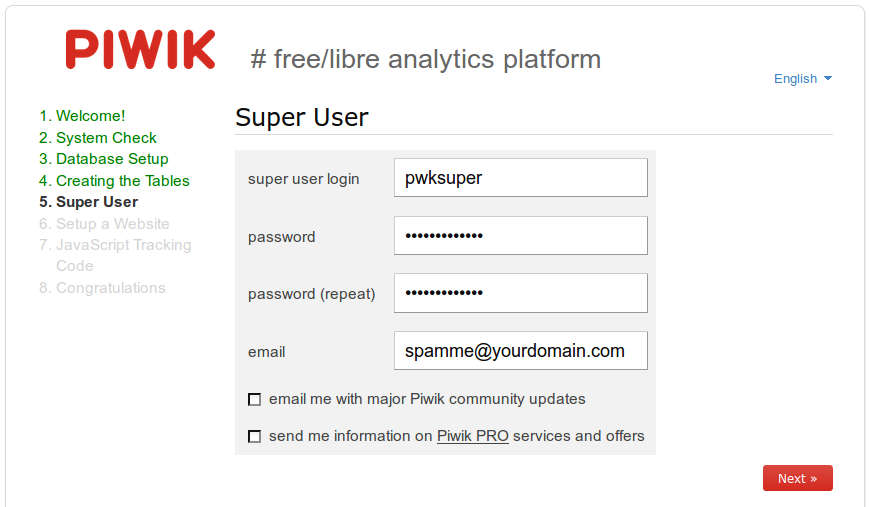Open step 3 Database Setup
The image size is (870, 507).
tap(104, 159)
